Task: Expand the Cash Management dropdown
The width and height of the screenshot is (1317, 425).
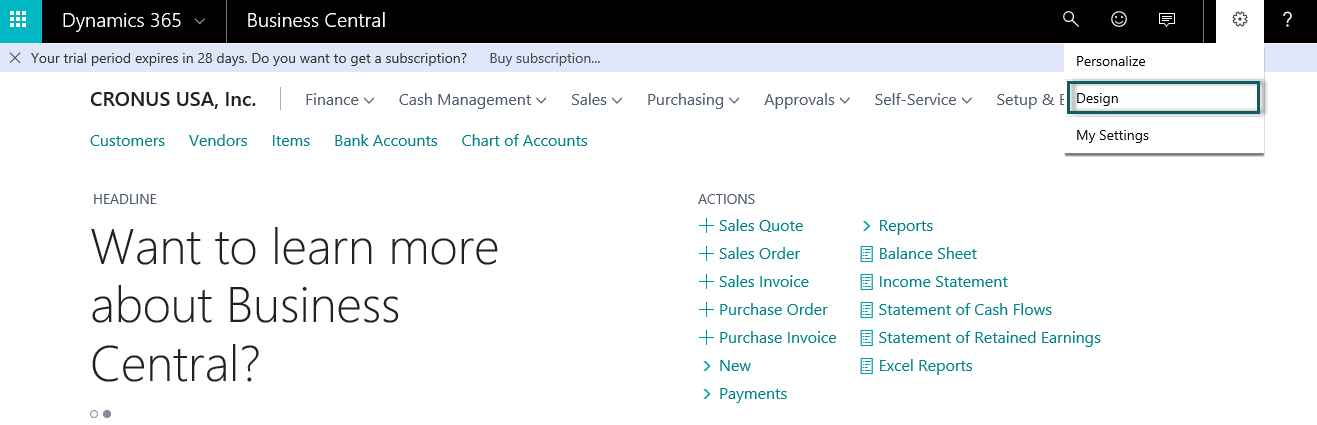Action: [472, 100]
